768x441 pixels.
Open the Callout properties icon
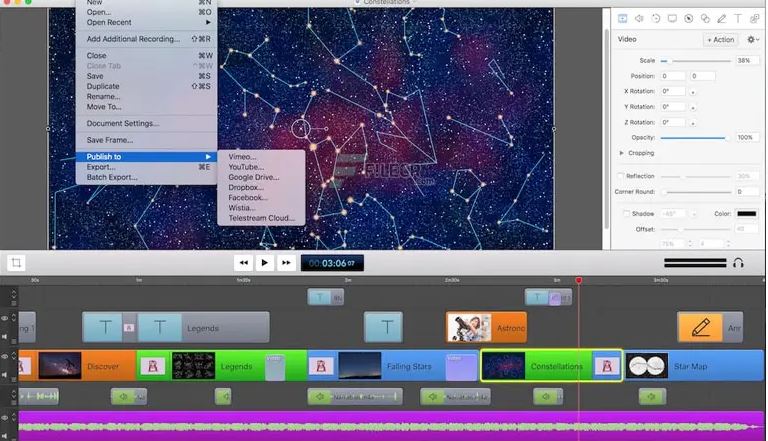[689, 19]
